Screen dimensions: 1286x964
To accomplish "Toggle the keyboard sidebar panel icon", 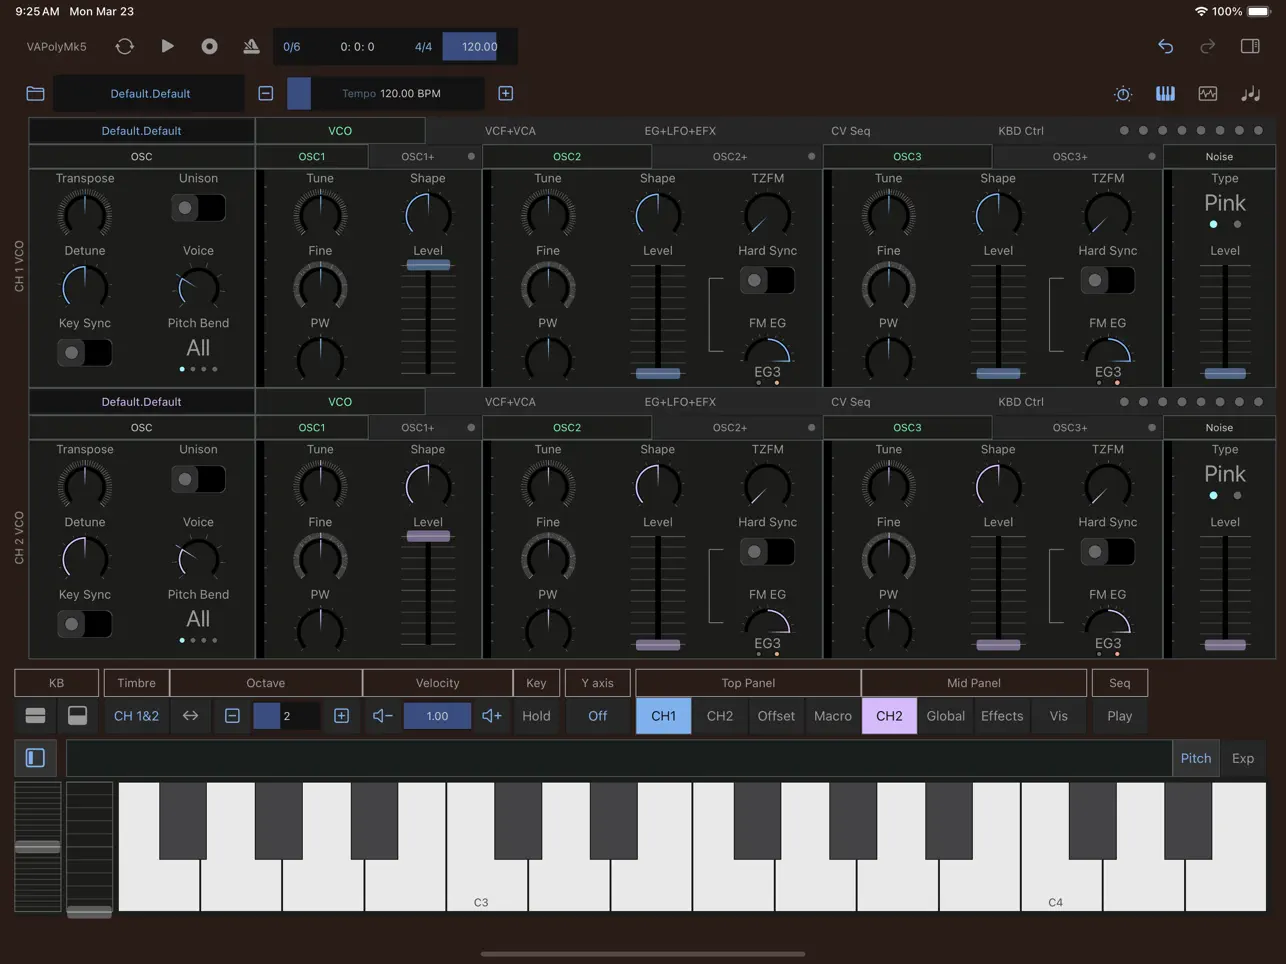I will click(35, 758).
